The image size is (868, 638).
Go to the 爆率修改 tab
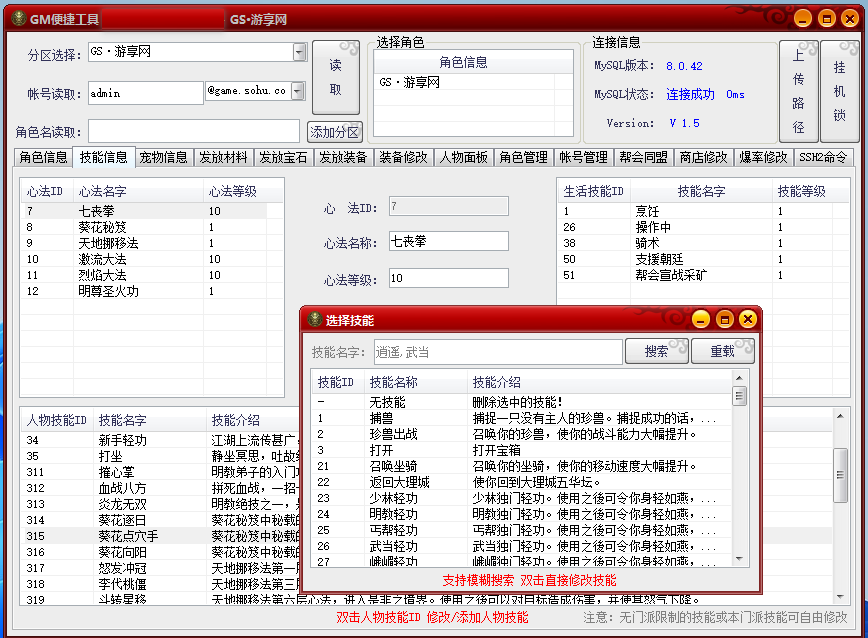[763, 157]
